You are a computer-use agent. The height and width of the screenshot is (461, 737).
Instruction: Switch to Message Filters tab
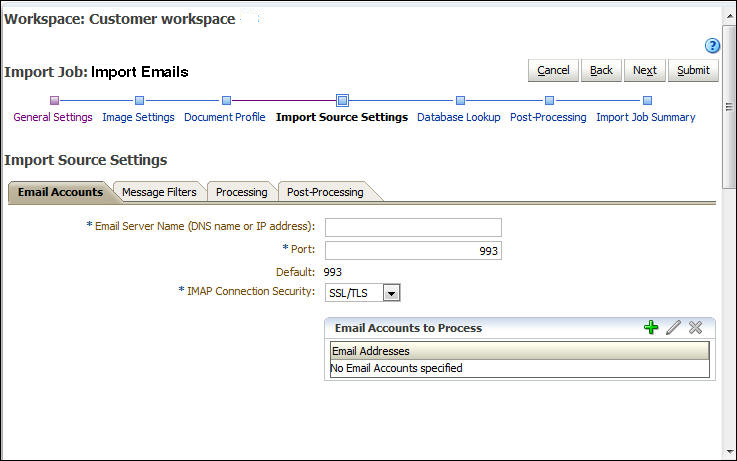coord(159,192)
